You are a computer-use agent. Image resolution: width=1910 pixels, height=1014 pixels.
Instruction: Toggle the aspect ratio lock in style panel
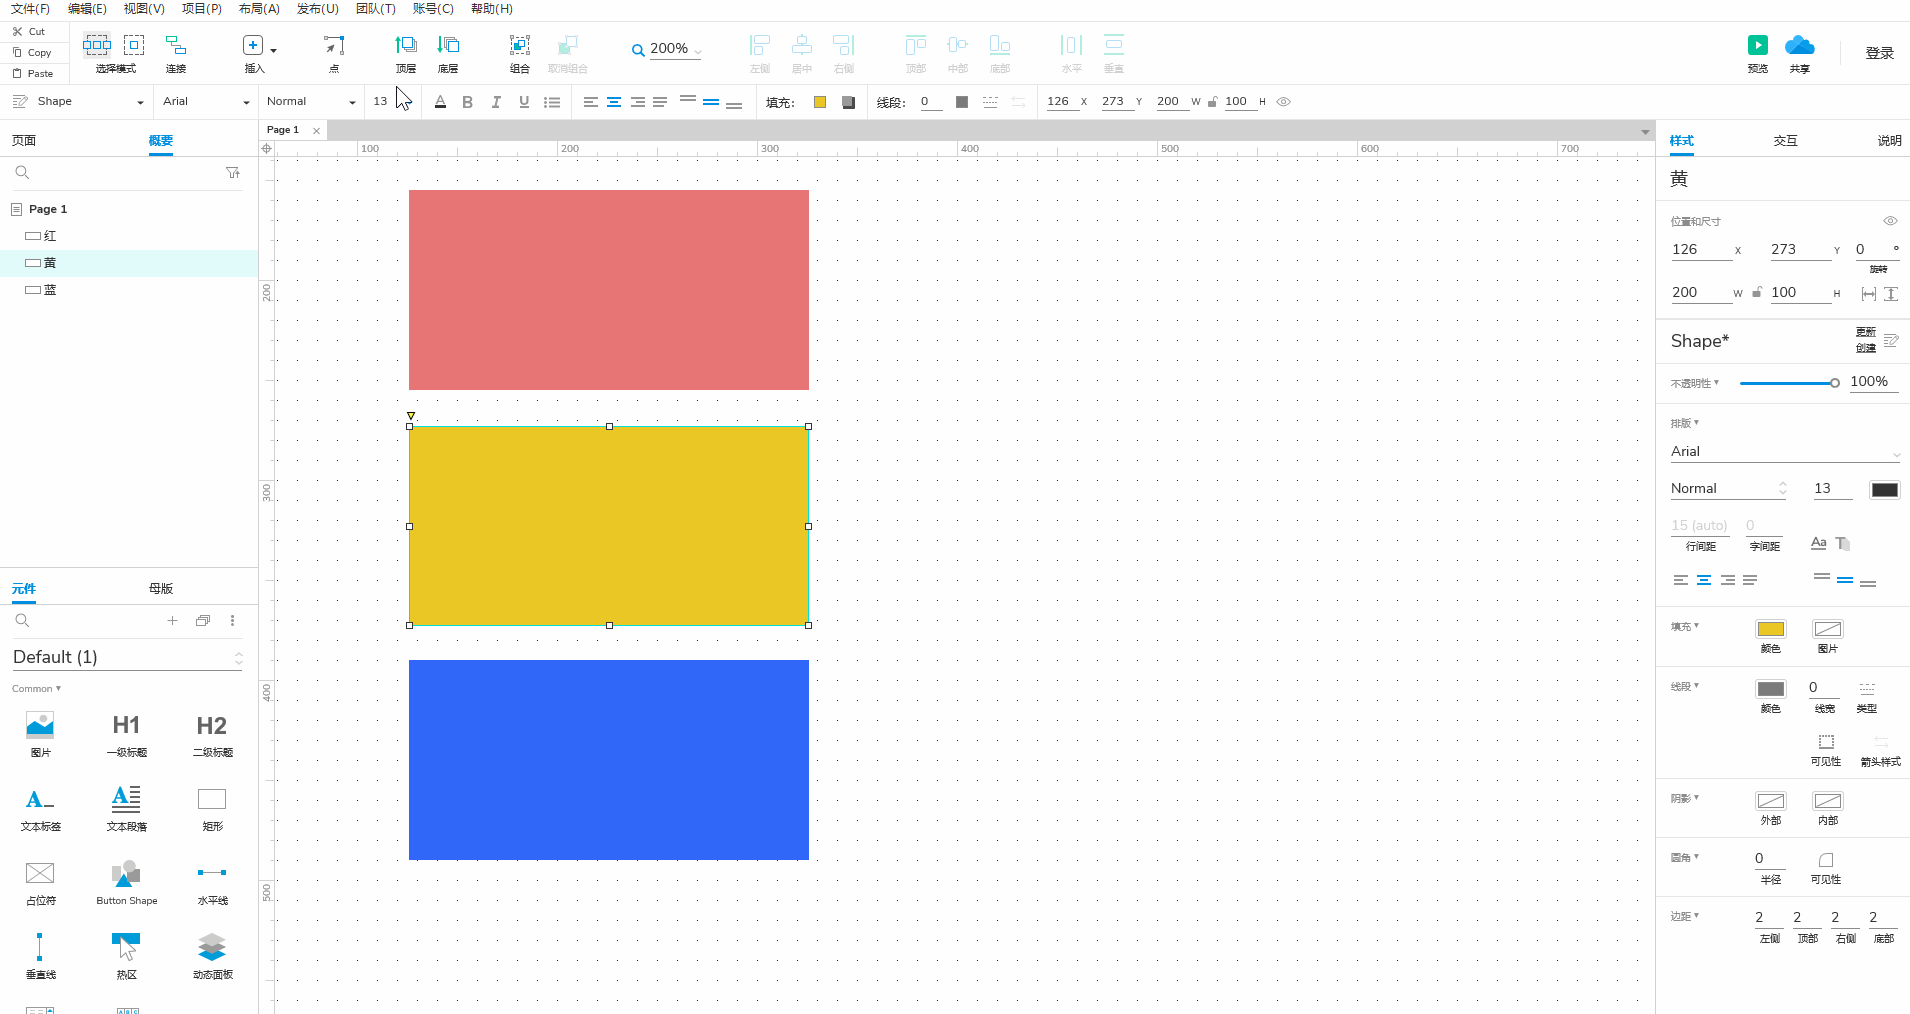pyautogui.click(x=1757, y=293)
